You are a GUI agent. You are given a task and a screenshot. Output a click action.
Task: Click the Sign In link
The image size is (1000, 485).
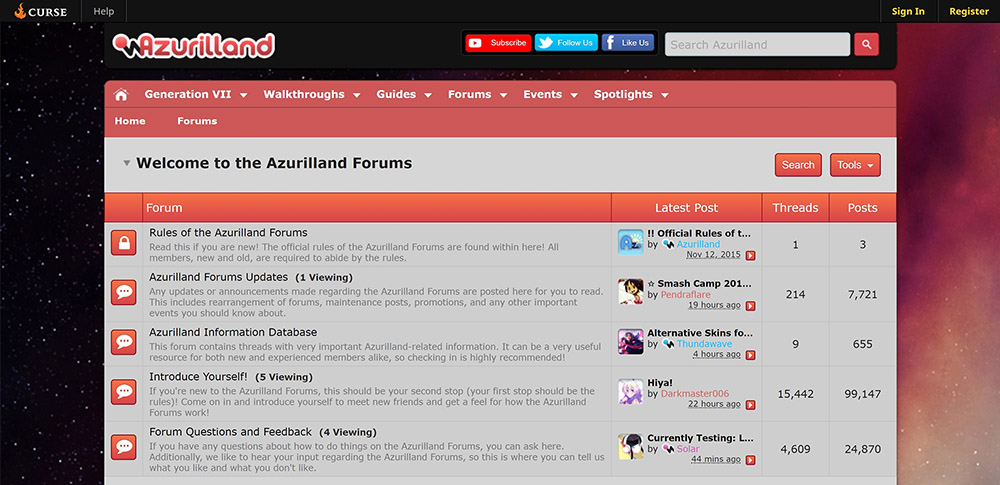908,11
